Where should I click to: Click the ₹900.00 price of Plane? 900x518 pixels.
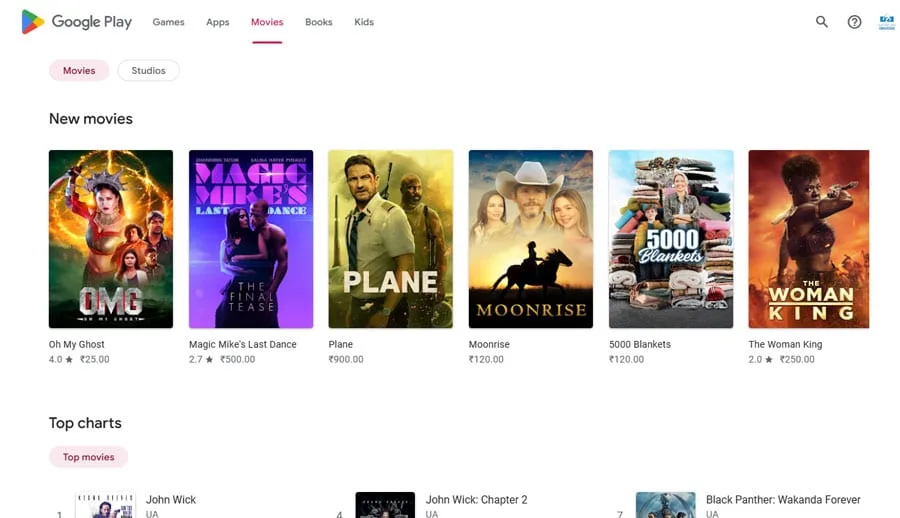(346, 359)
